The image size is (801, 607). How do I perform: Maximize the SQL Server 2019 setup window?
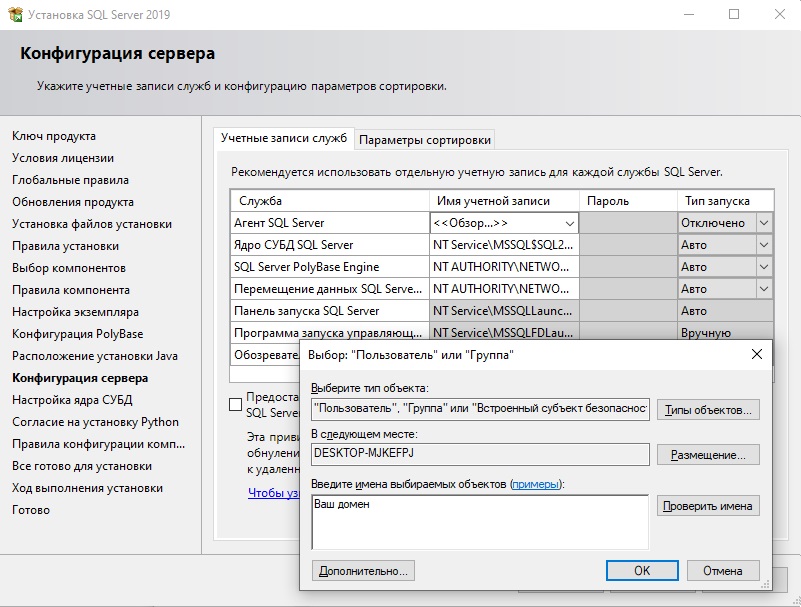pos(734,14)
